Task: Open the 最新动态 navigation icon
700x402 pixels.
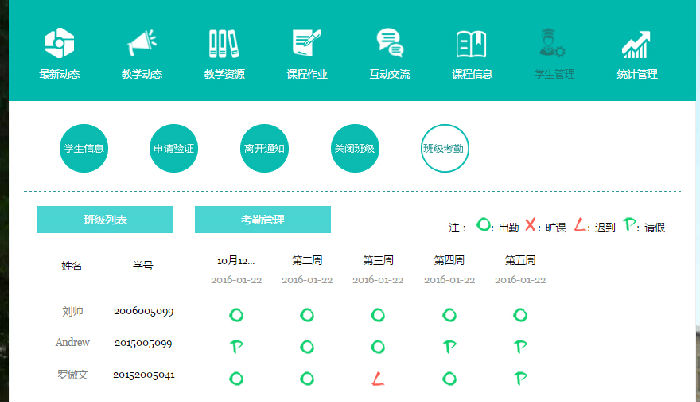Action: tap(60, 44)
